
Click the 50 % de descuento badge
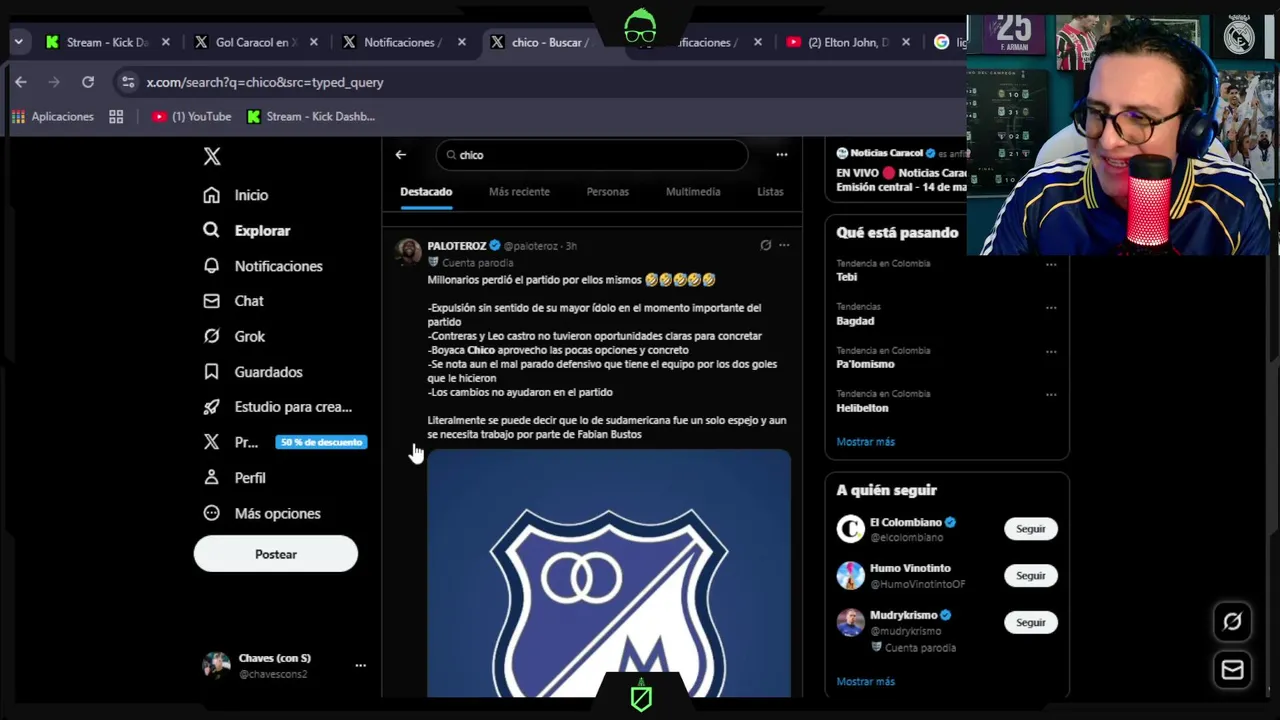coord(321,442)
